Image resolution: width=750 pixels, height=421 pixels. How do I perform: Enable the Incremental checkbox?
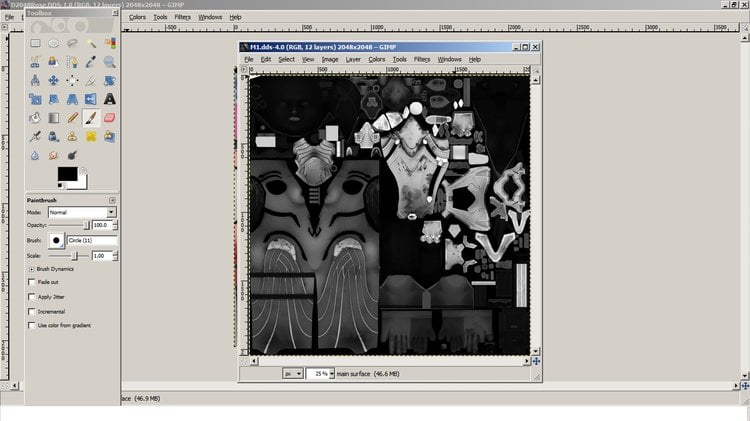click(32, 311)
